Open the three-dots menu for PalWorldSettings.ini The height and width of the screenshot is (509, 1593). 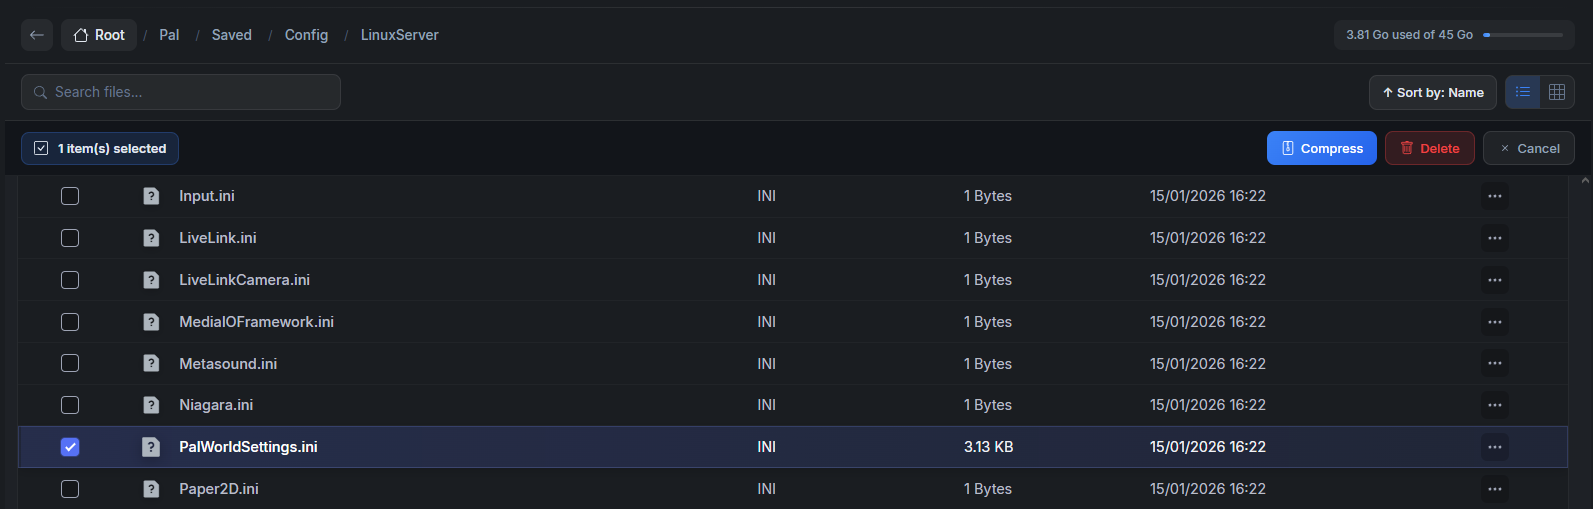(1495, 447)
